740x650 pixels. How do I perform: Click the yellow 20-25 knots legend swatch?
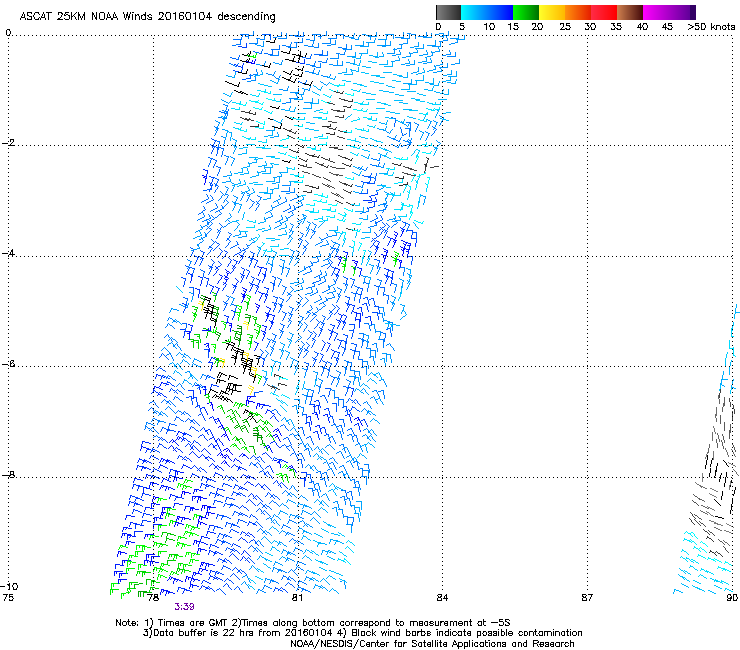click(x=552, y=12)
